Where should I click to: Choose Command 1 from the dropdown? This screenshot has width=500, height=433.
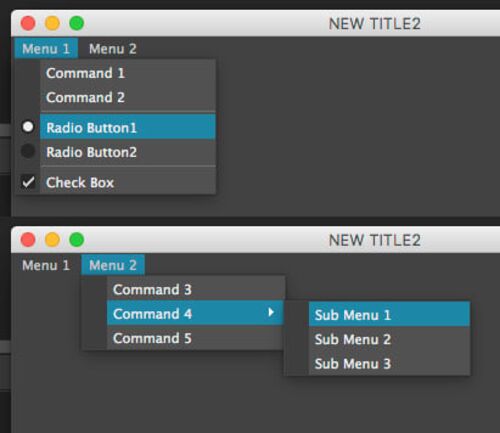[128, 73]
